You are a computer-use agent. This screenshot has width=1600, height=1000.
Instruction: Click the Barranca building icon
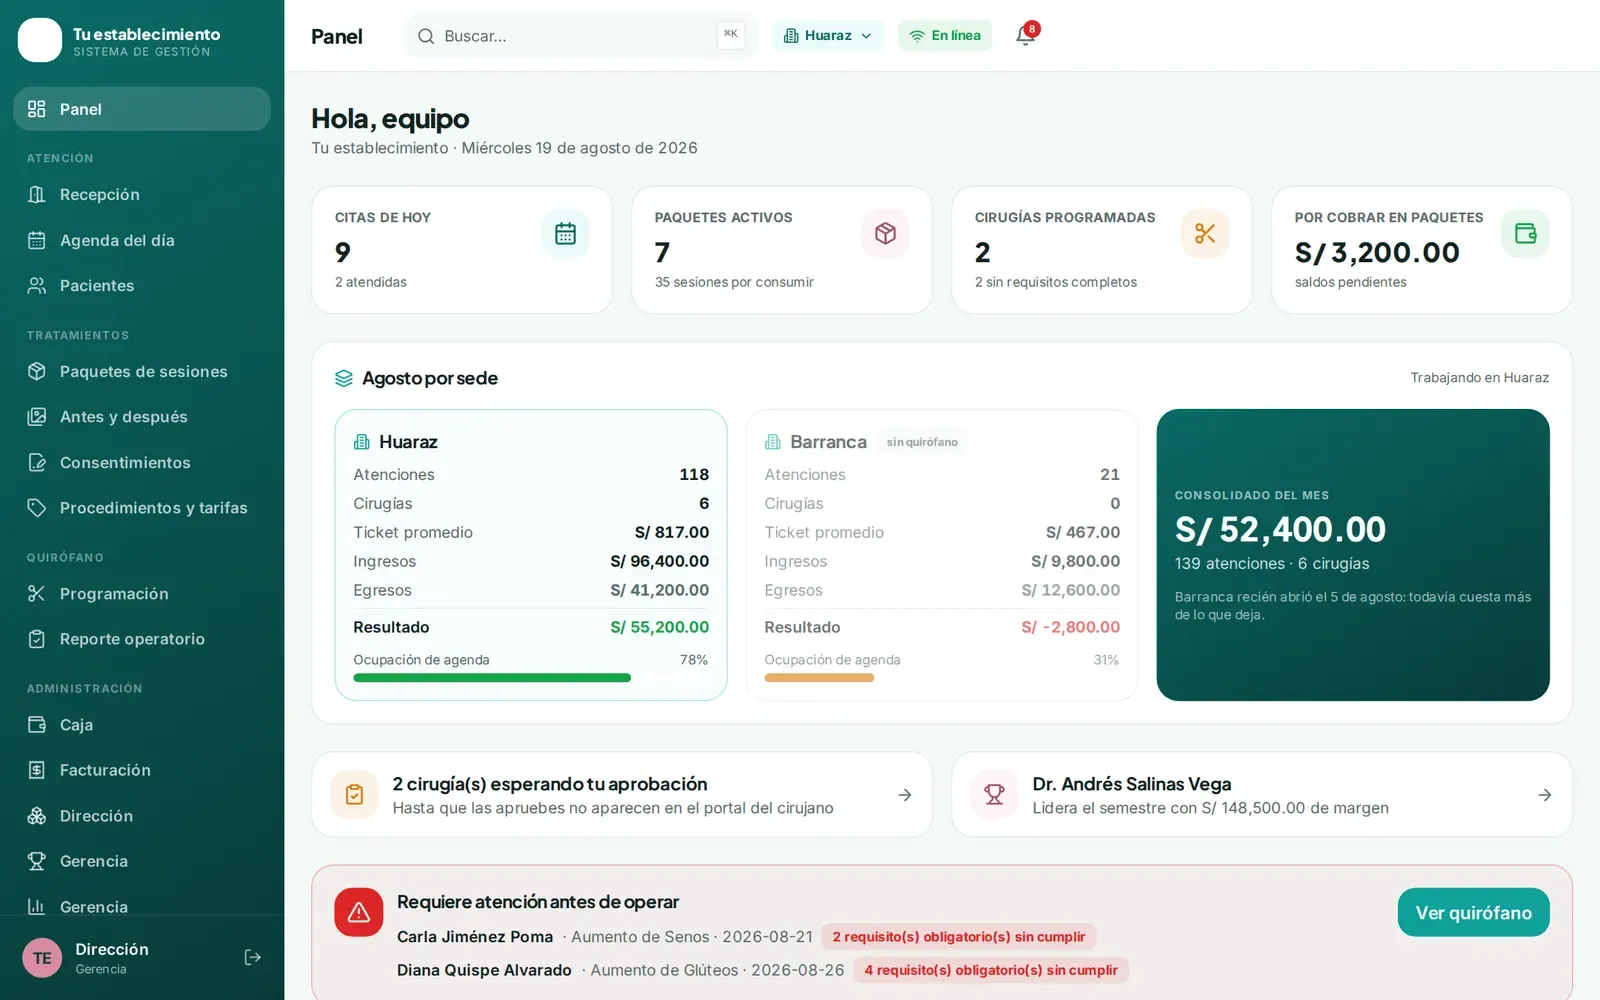click(x=773, y=442)
